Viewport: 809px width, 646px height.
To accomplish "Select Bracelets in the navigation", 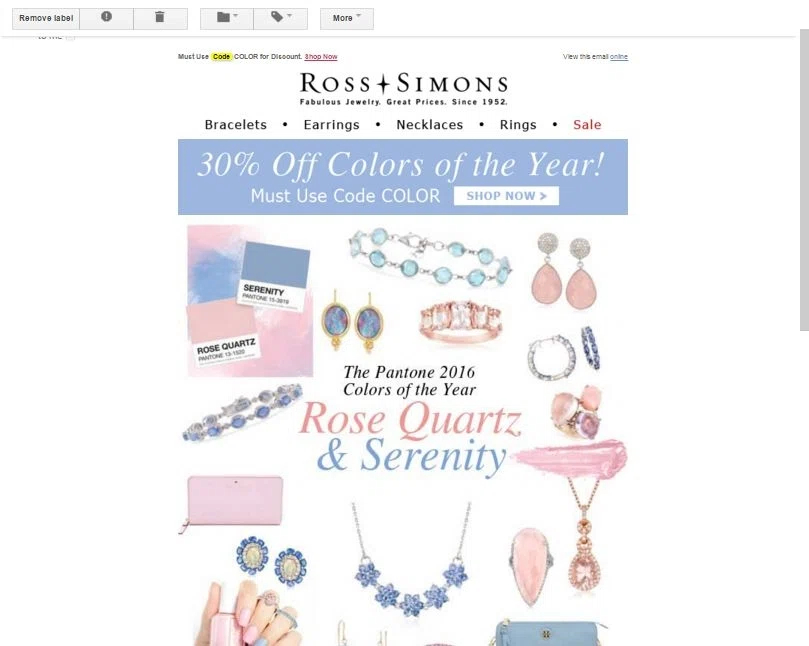I will 236,125.
